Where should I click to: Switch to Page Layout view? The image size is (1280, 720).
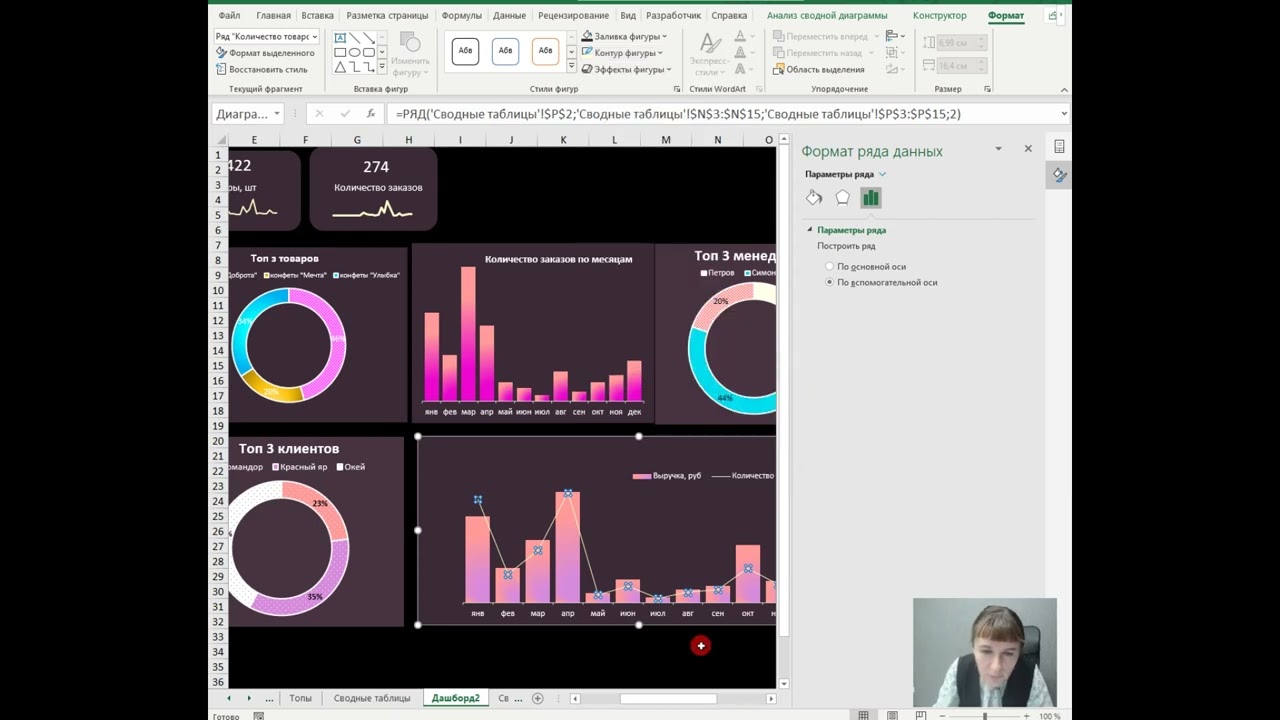pyautogui.click(x=892, y=716)
